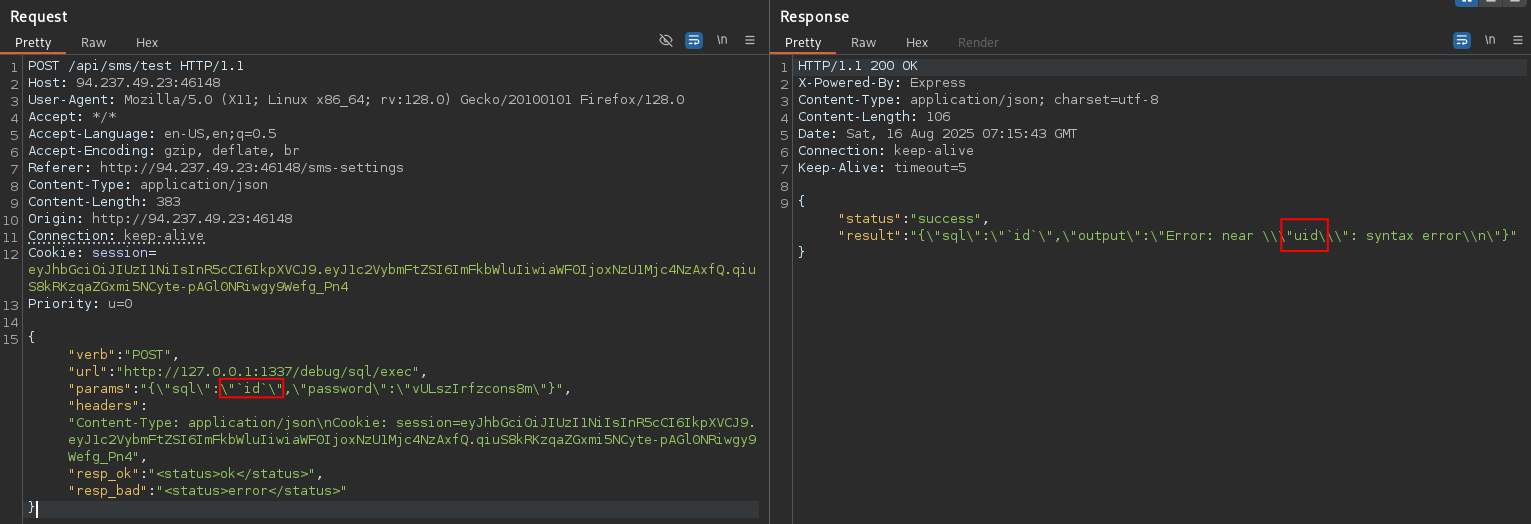Toggle word wrap in Request panel
1531x524 pixels.
coord(694,40)
